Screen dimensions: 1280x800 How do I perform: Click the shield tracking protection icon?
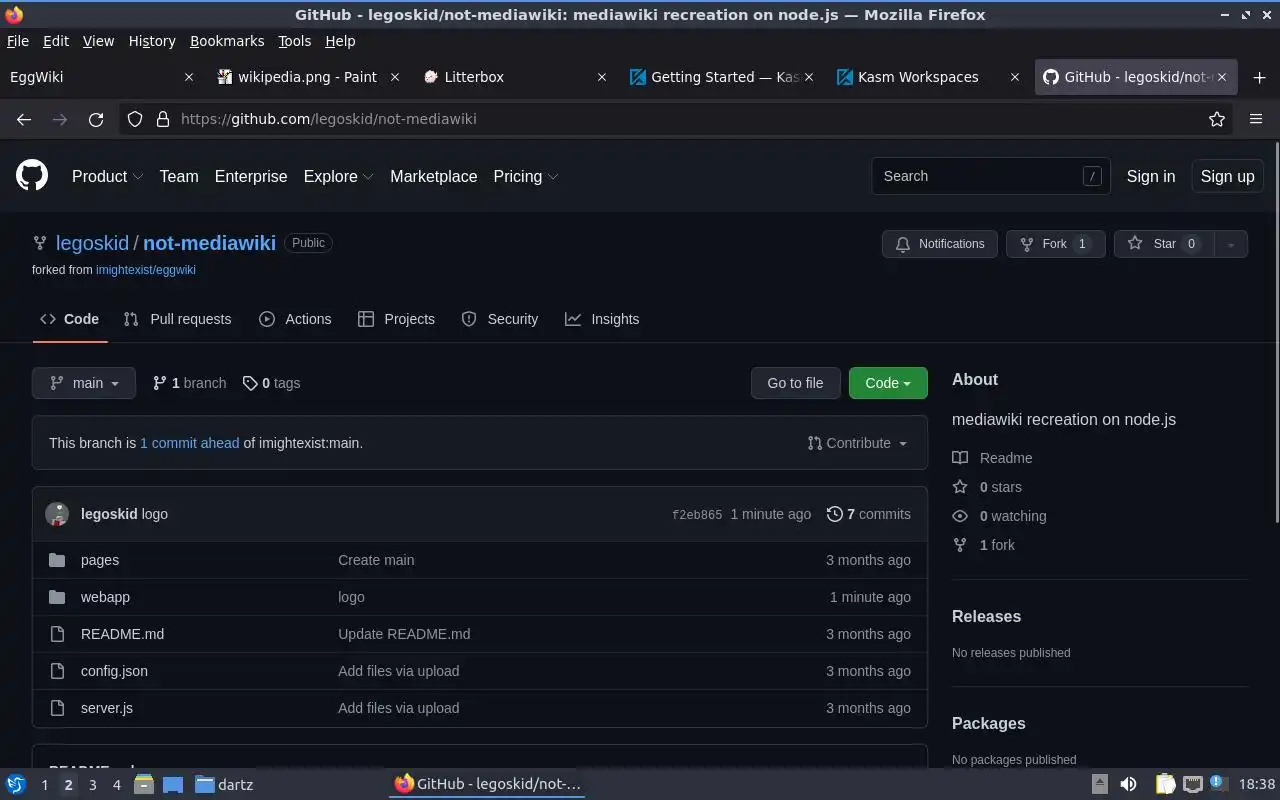(135, 119)
